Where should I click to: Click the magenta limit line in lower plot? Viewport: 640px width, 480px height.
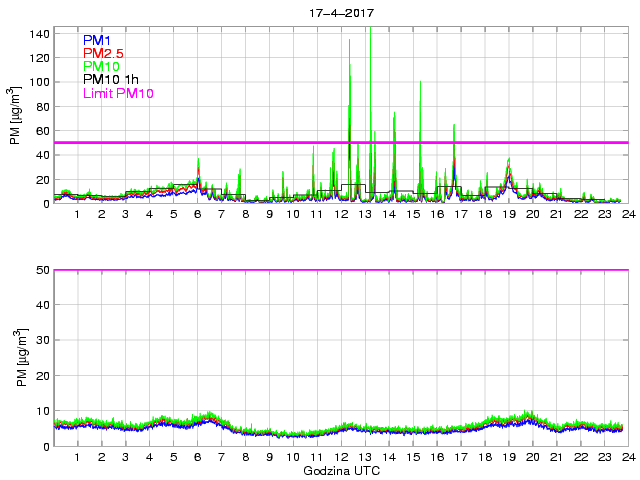340,270
